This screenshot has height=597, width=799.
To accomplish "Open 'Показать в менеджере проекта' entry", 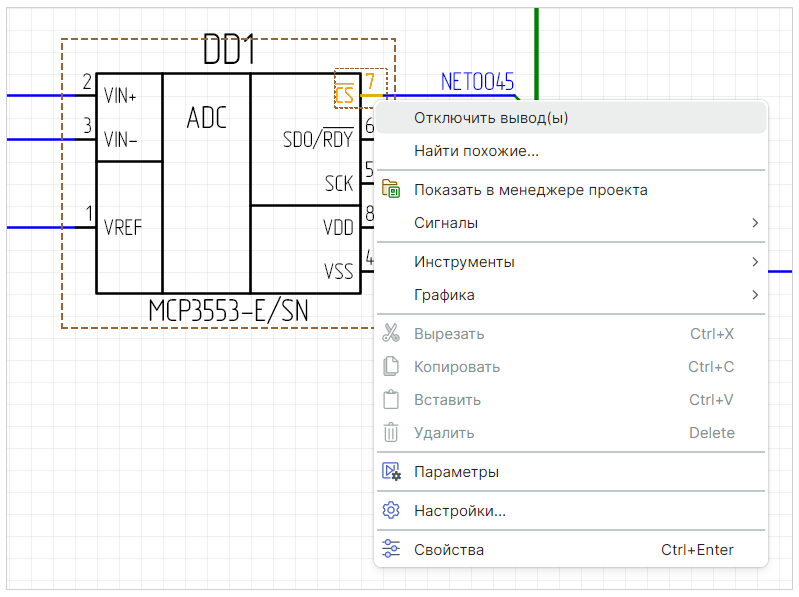I will pyautogui.click(x=571, y=190).
